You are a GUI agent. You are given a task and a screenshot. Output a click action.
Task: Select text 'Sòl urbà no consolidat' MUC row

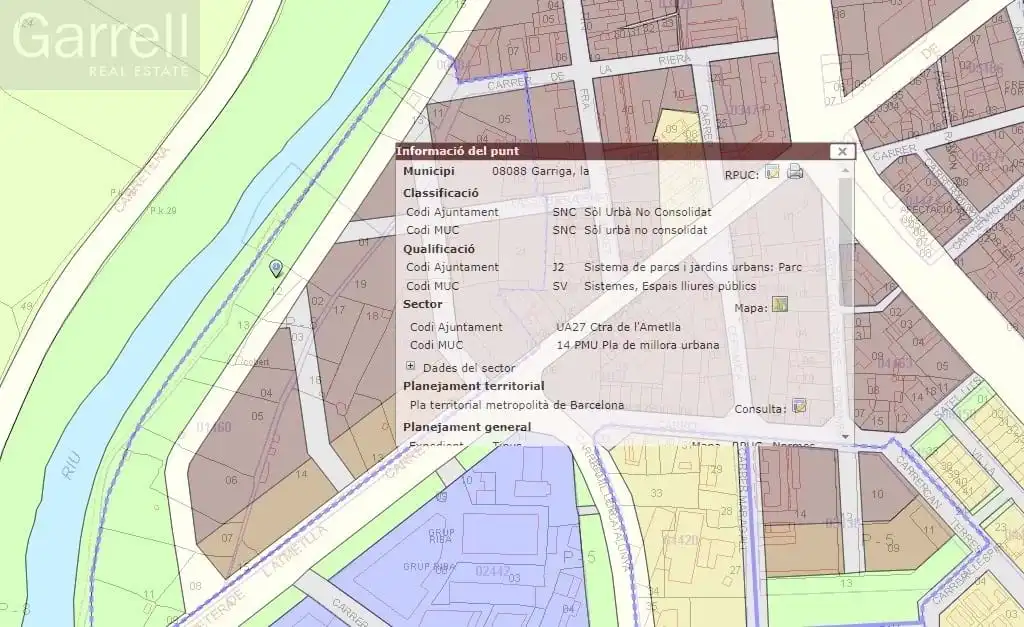[646, 230]
